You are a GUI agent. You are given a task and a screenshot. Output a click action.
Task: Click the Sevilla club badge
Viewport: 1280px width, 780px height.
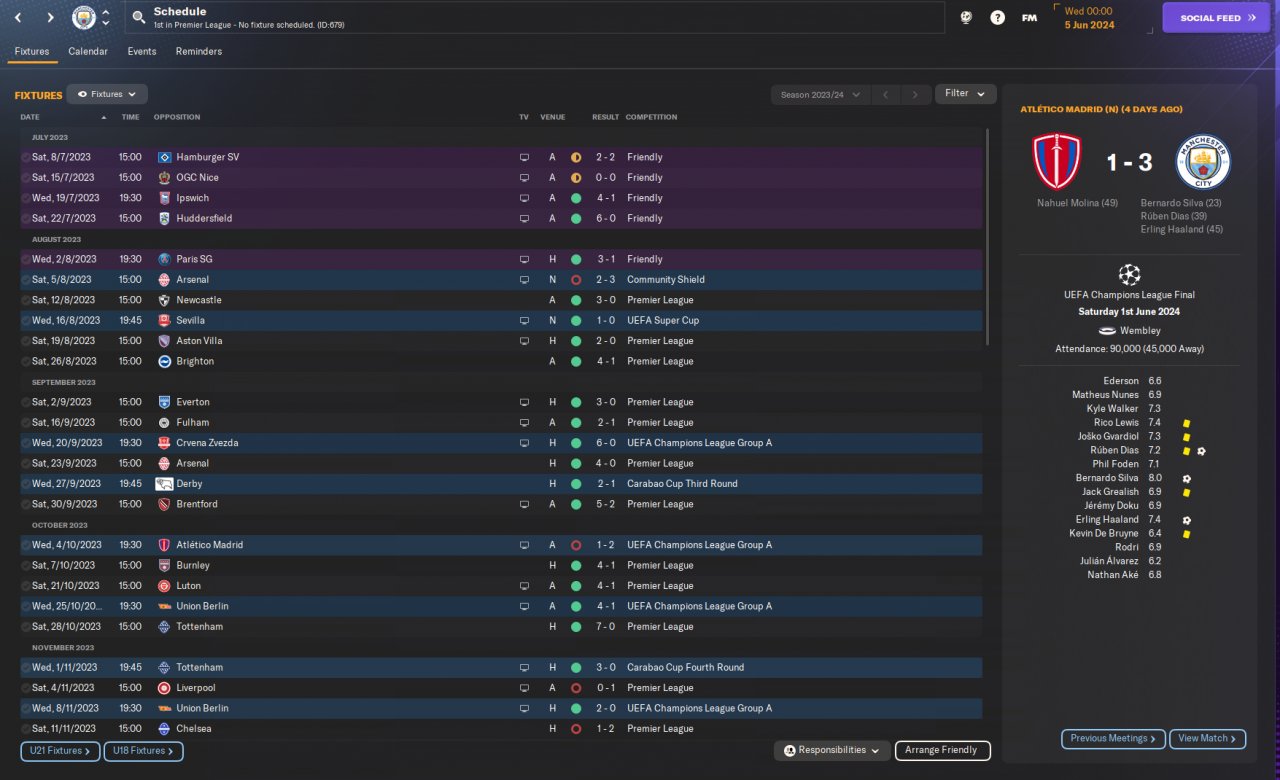click(x=165, y=321)
